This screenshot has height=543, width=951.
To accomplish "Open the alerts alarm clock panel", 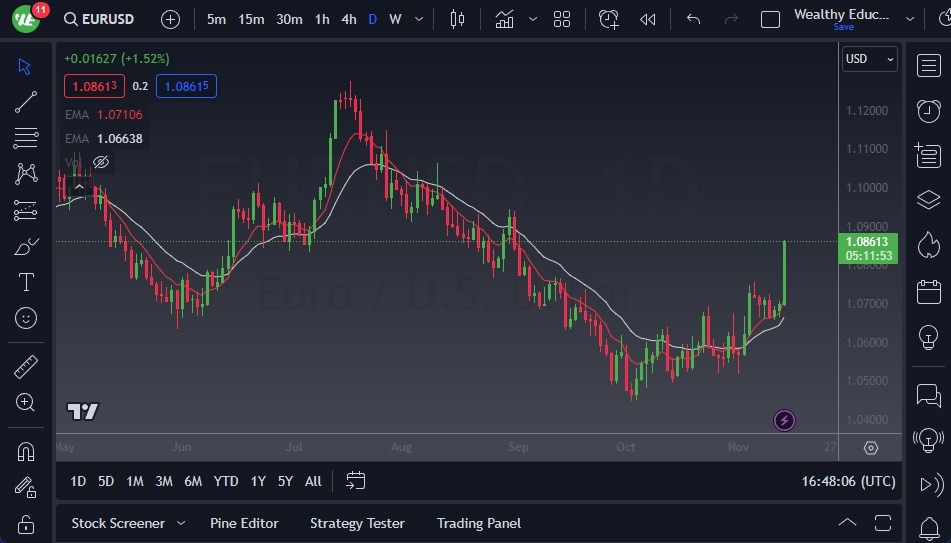I will 928,110.
